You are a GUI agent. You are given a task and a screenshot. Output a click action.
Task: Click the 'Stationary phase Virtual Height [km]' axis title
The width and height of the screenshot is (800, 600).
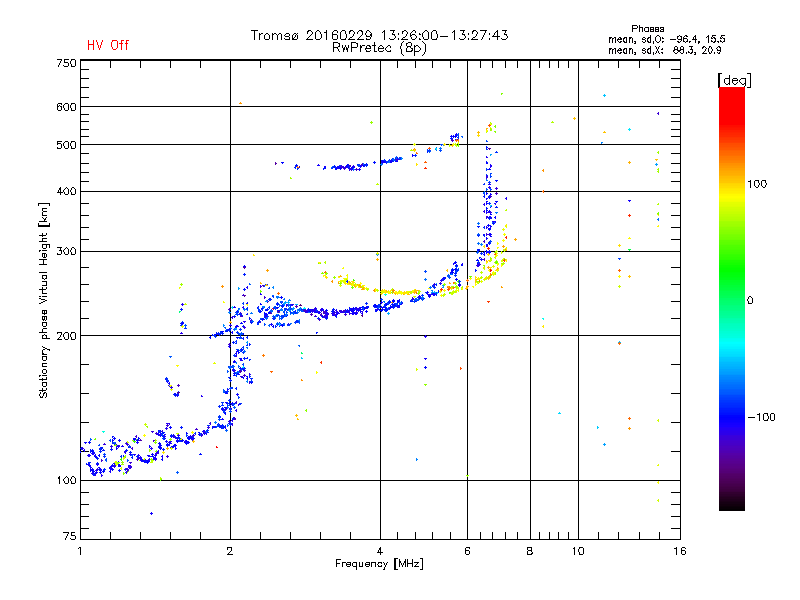[x=43, y=301]
